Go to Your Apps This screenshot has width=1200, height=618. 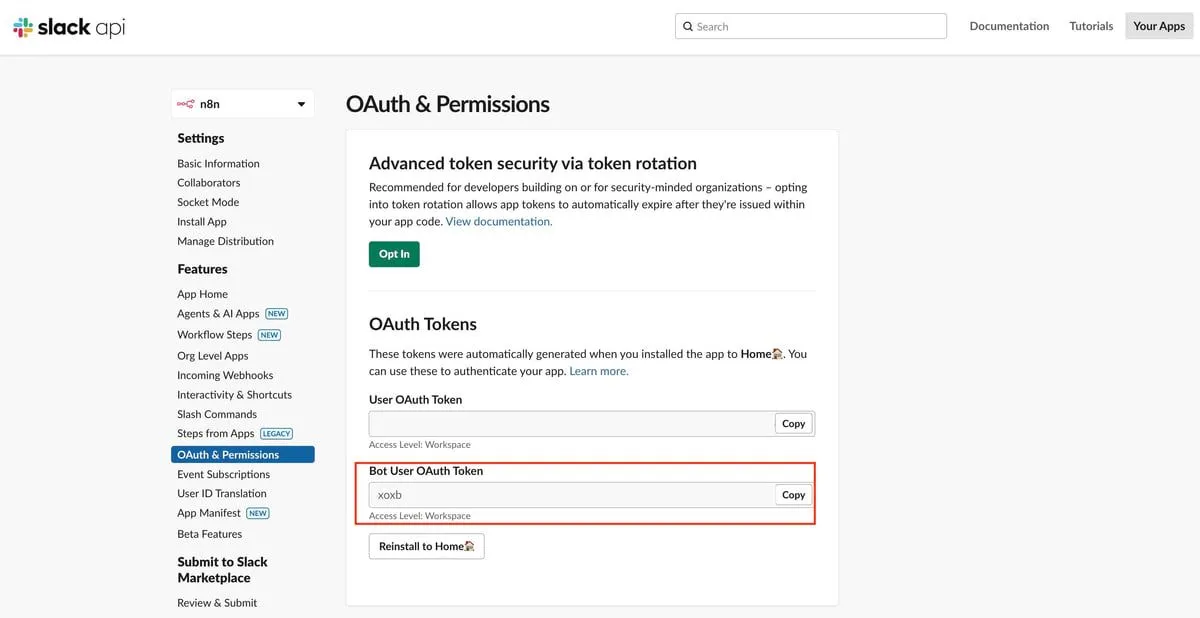coord(1159,26)
